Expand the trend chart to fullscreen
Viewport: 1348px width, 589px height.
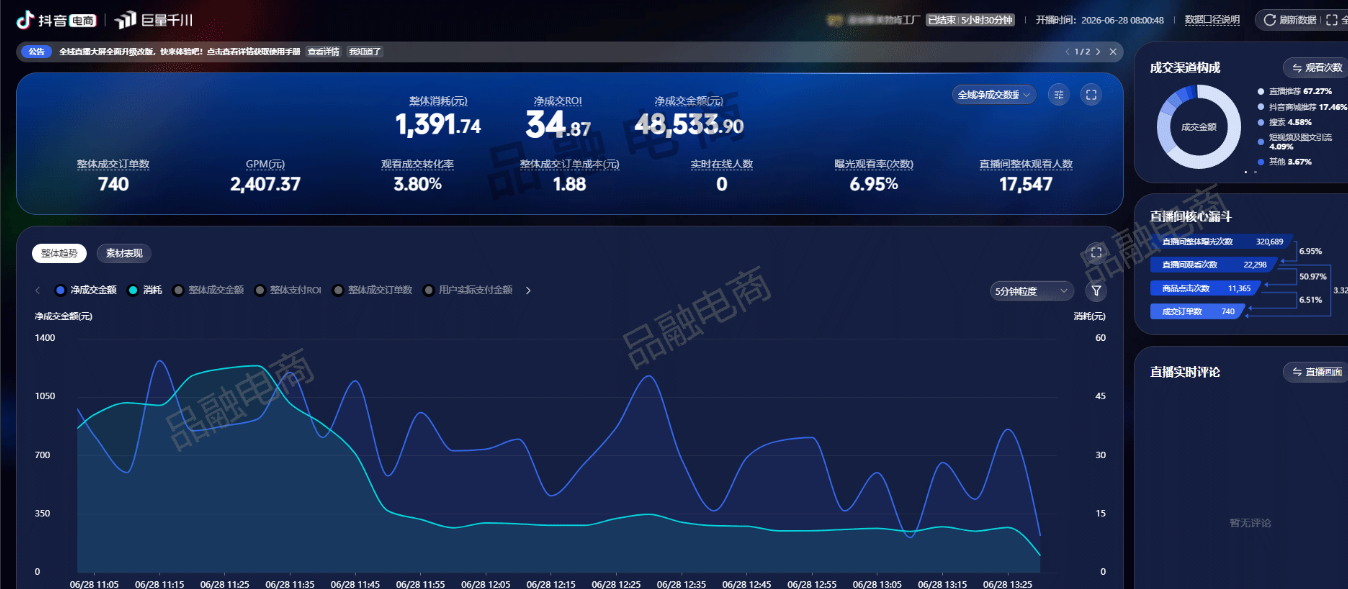point(1096,253)
